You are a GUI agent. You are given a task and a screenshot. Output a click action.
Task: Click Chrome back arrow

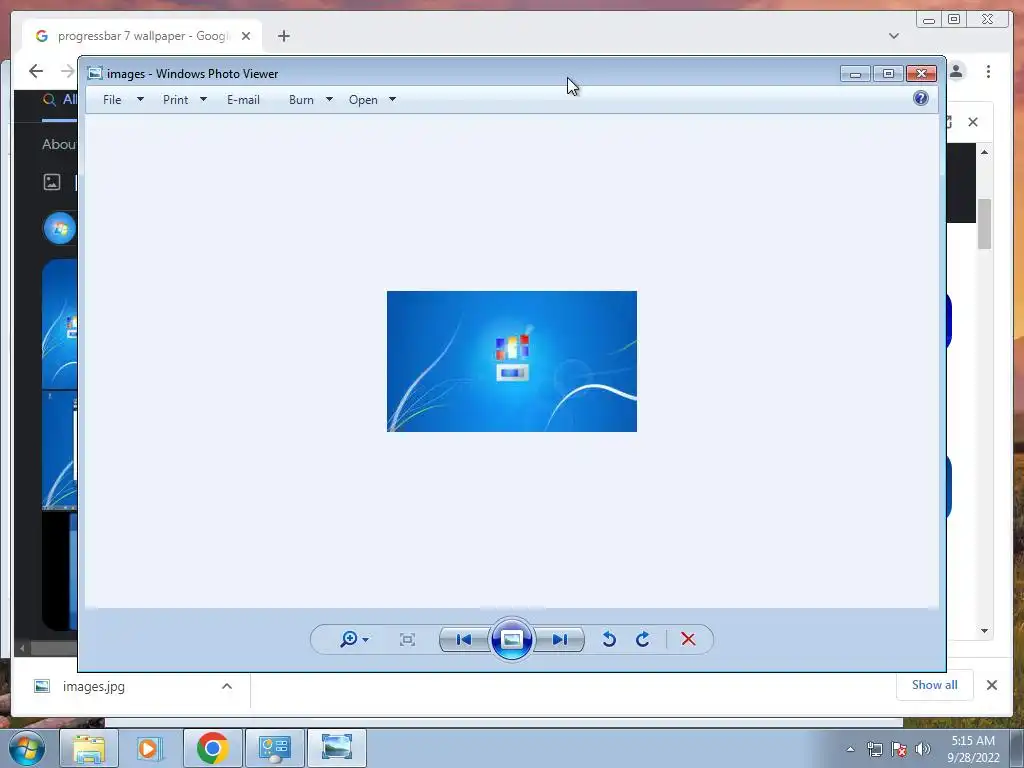pos(36,71)
